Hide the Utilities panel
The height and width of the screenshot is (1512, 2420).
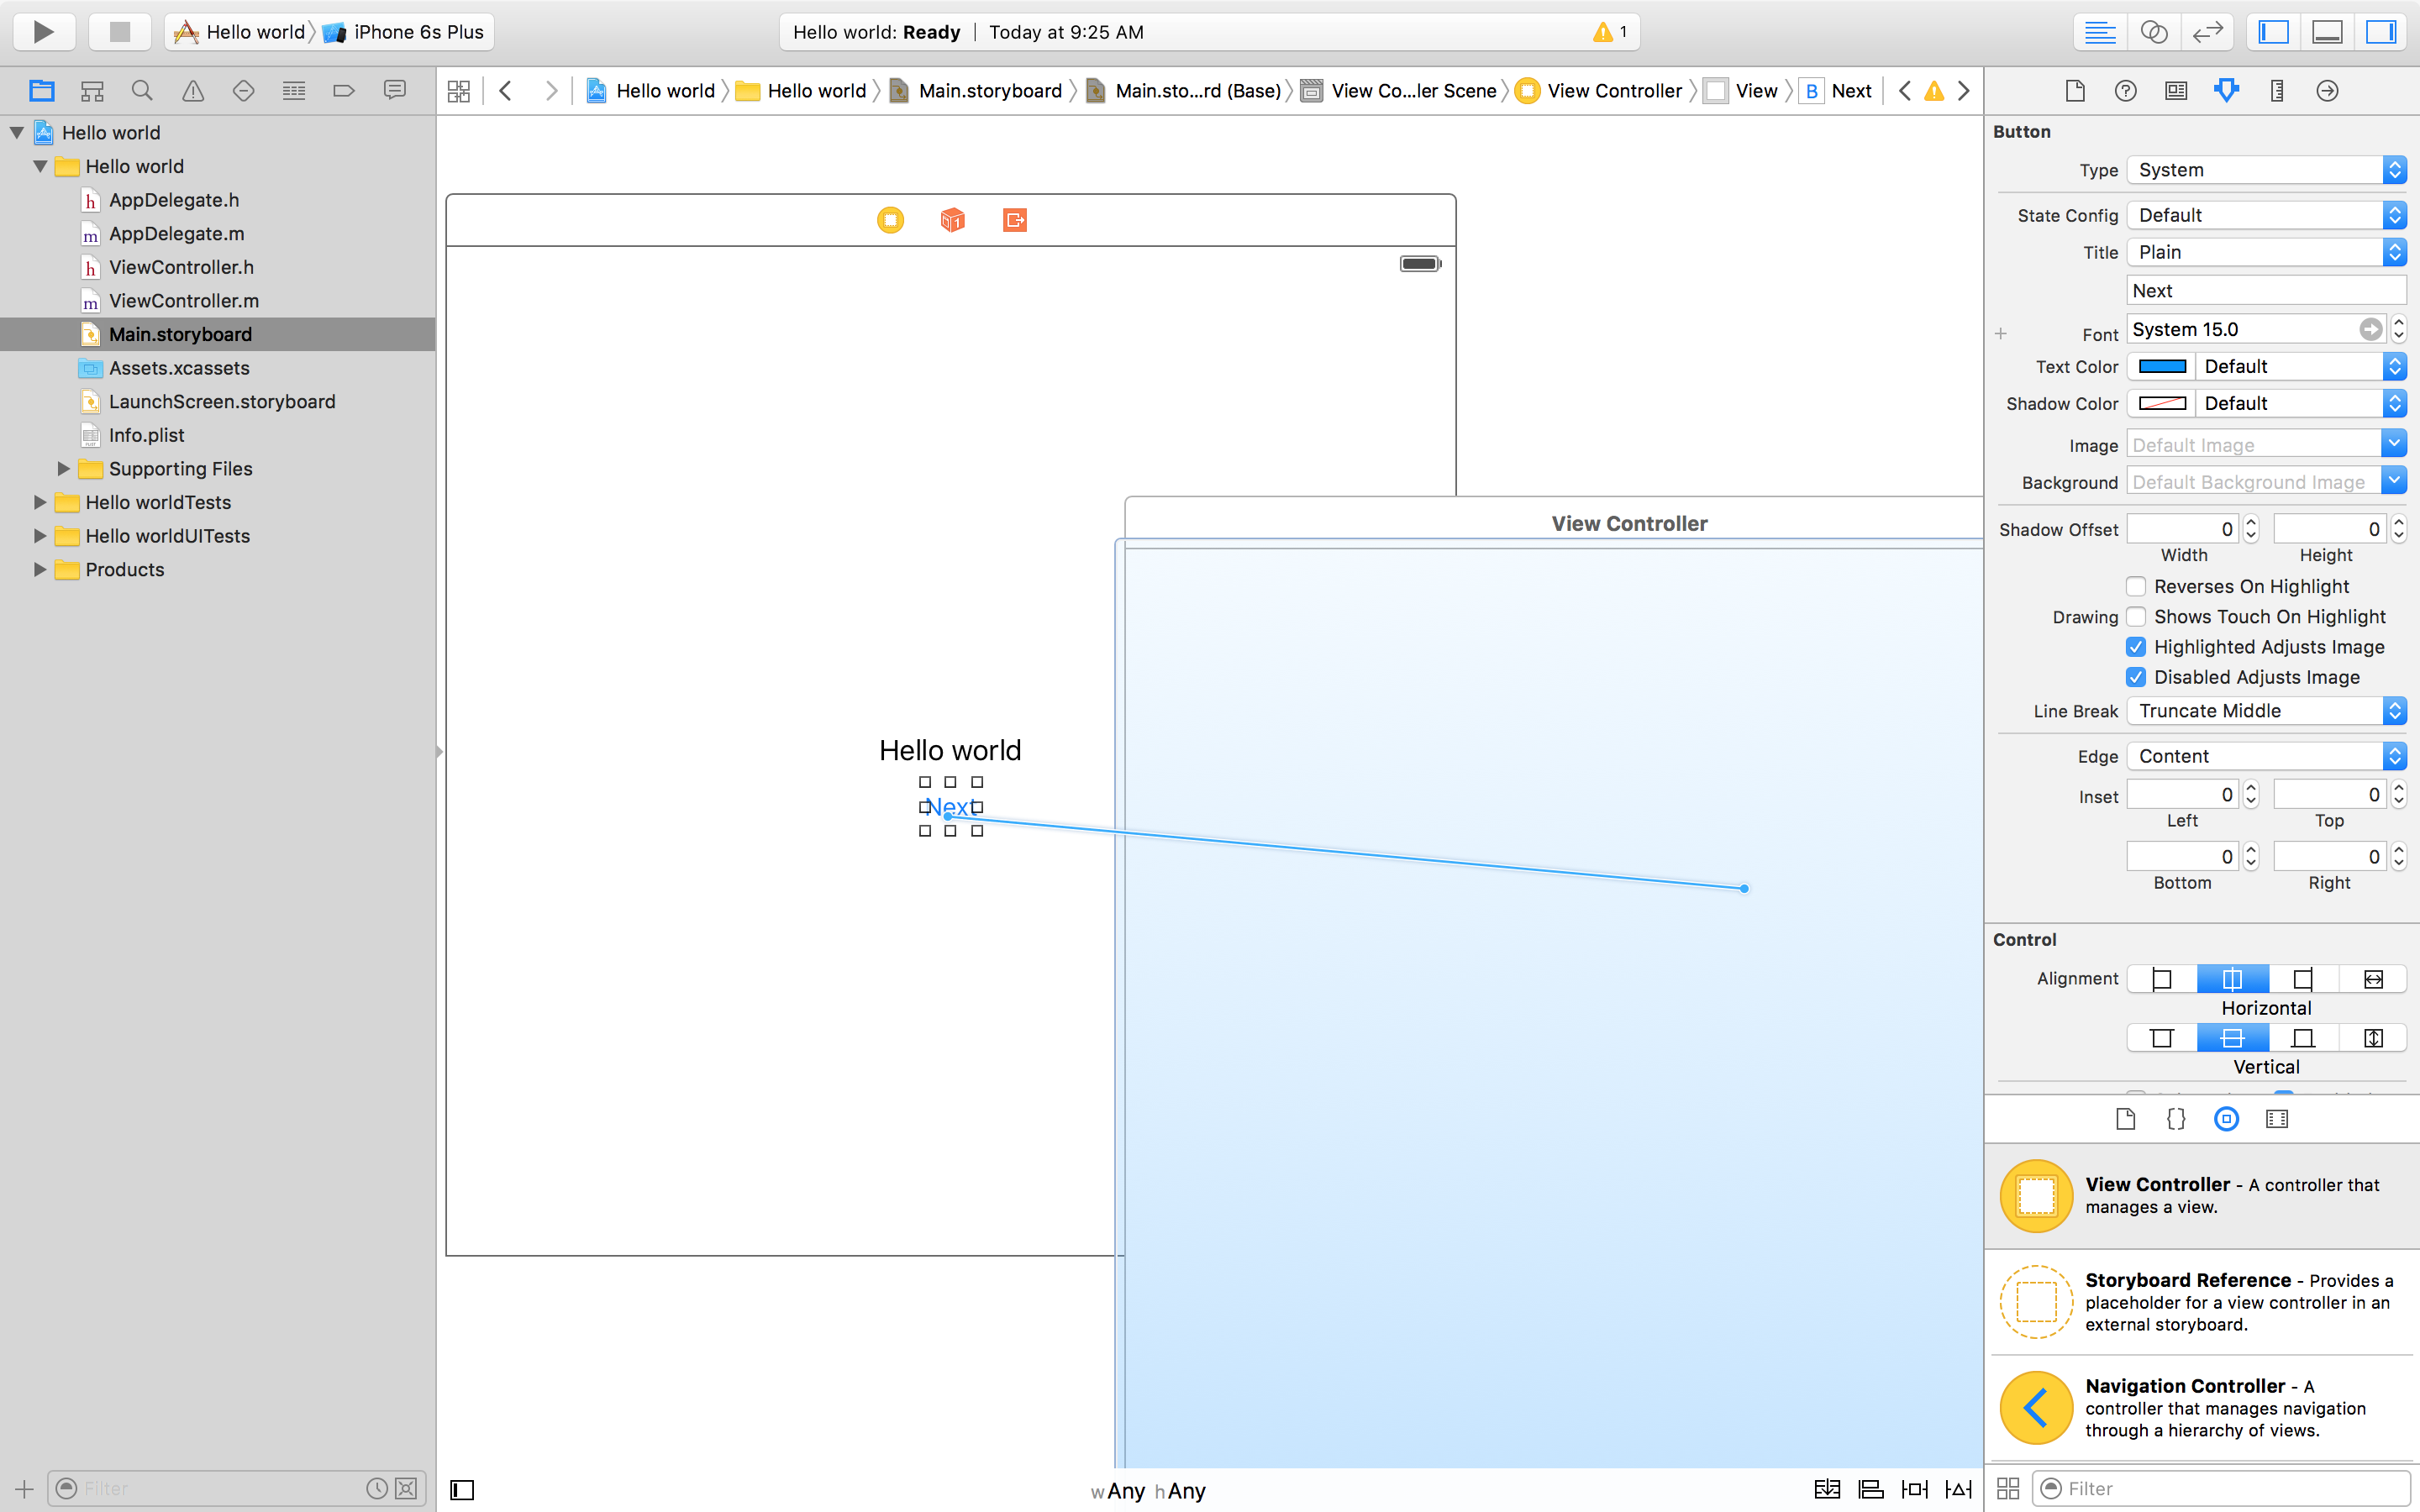[2381, 32]
